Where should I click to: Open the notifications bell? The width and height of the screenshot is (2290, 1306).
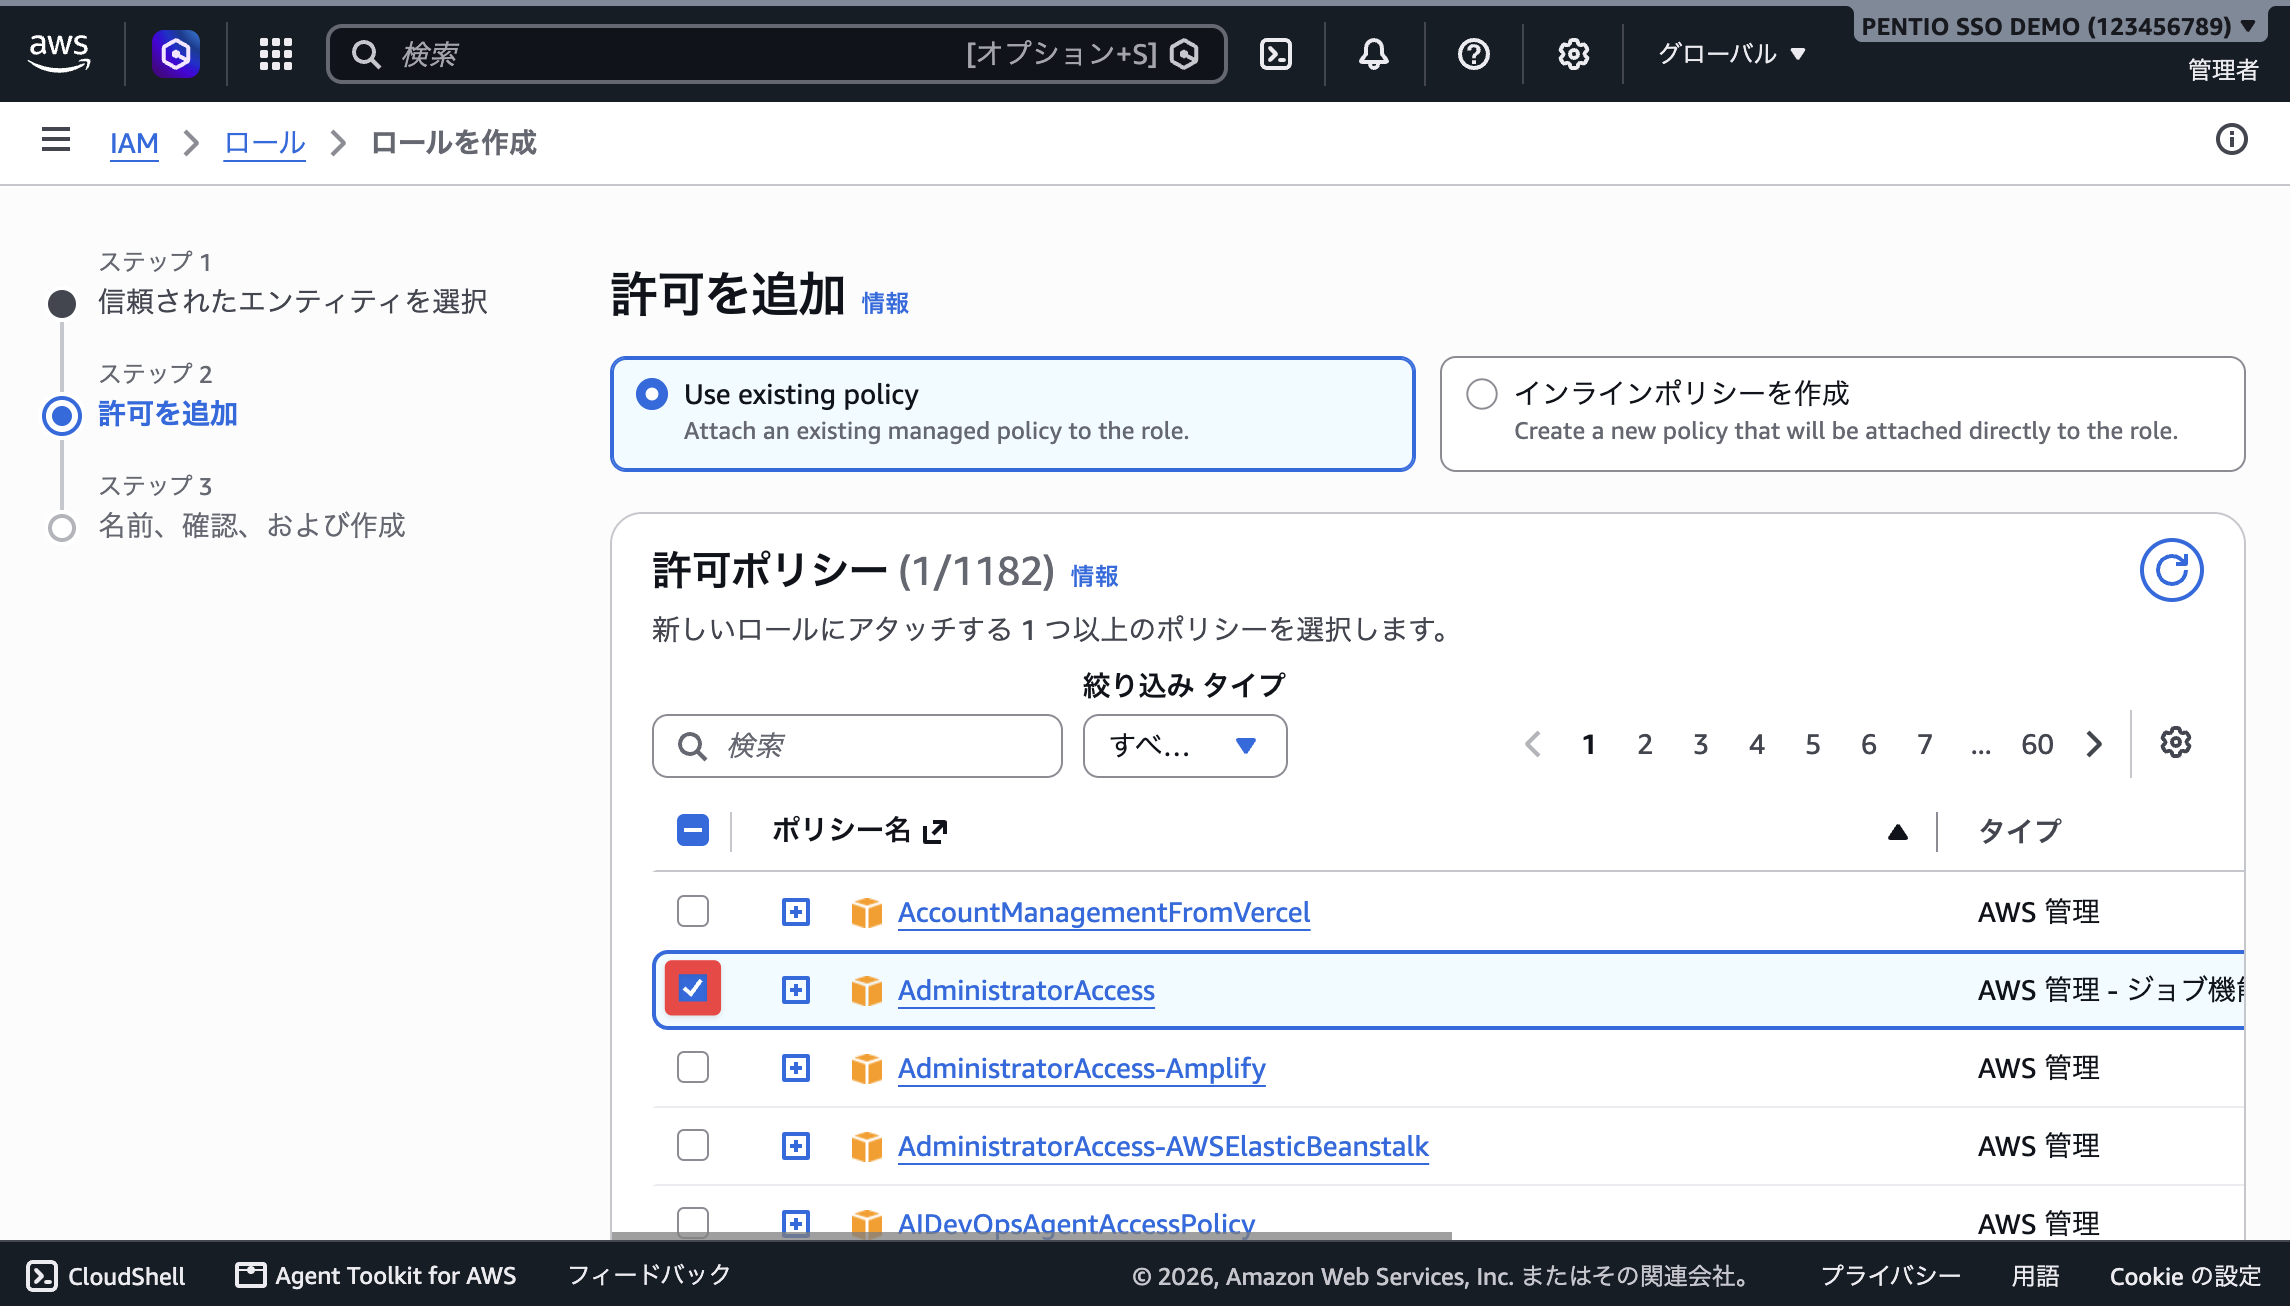[1374, 53]
